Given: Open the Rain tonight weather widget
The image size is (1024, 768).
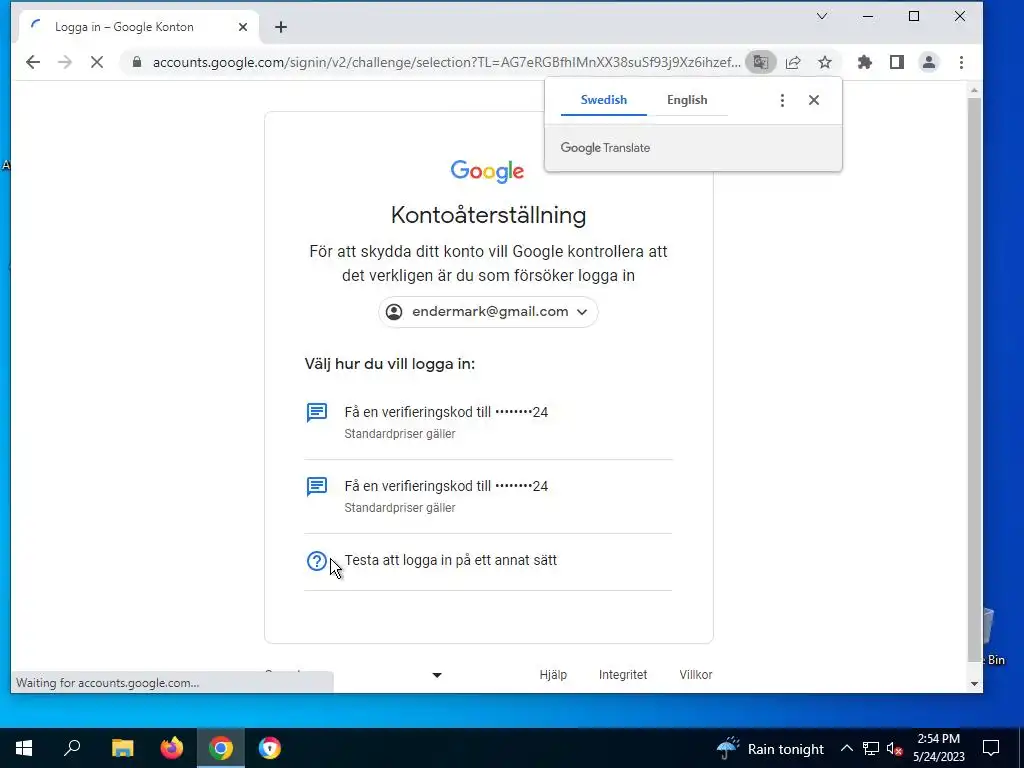Looking at the screenshot, I should (x=770, y=748).
